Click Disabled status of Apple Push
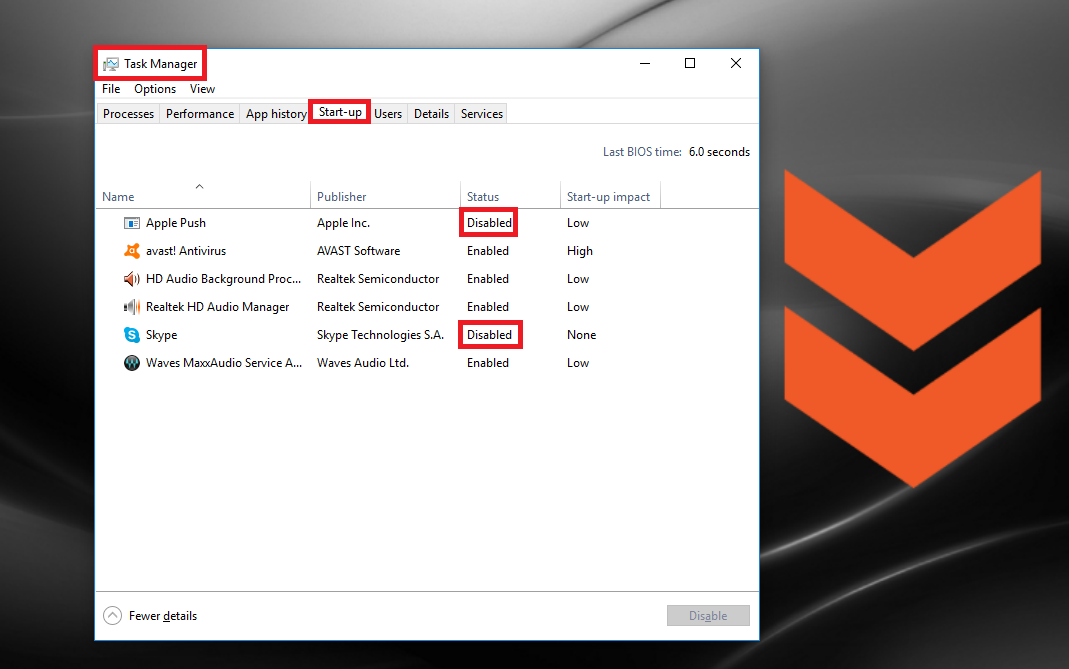The image size is (1069, 669). (489, 223)
